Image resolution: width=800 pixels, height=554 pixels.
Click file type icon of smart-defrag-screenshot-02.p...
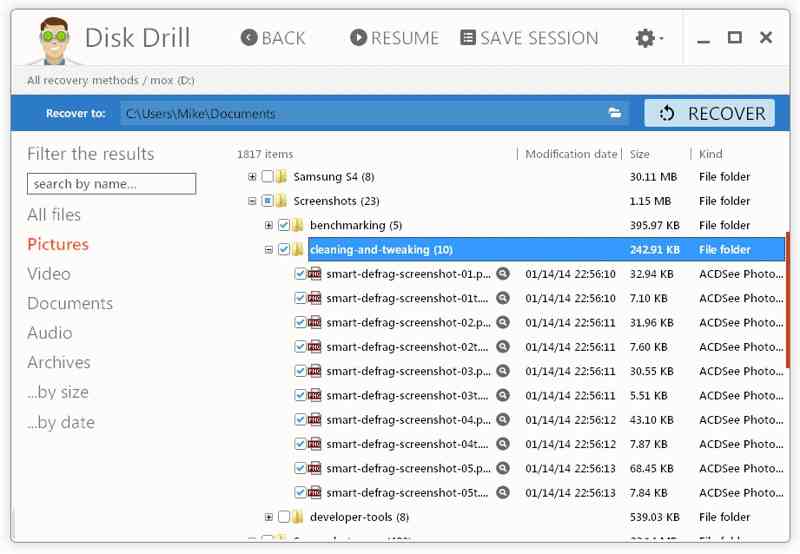coord(315,322)
